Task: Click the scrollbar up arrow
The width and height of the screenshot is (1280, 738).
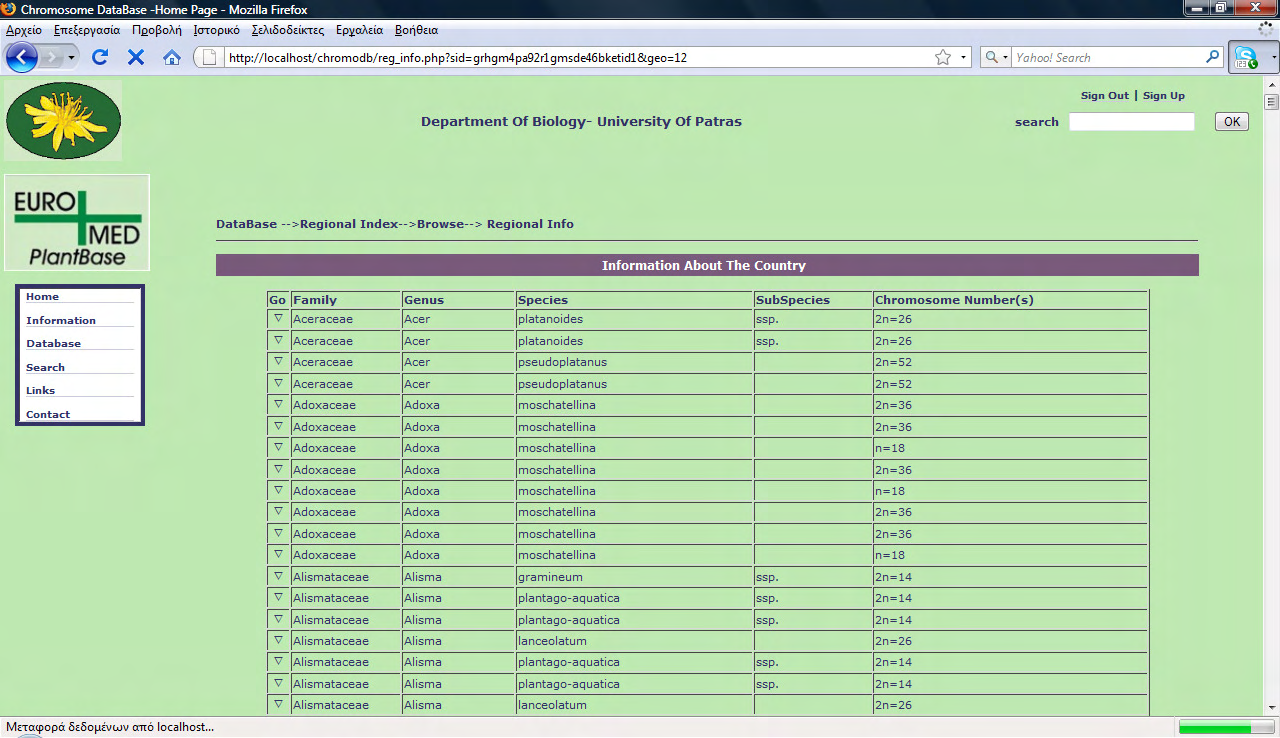Action: [x=1272, y=86]
